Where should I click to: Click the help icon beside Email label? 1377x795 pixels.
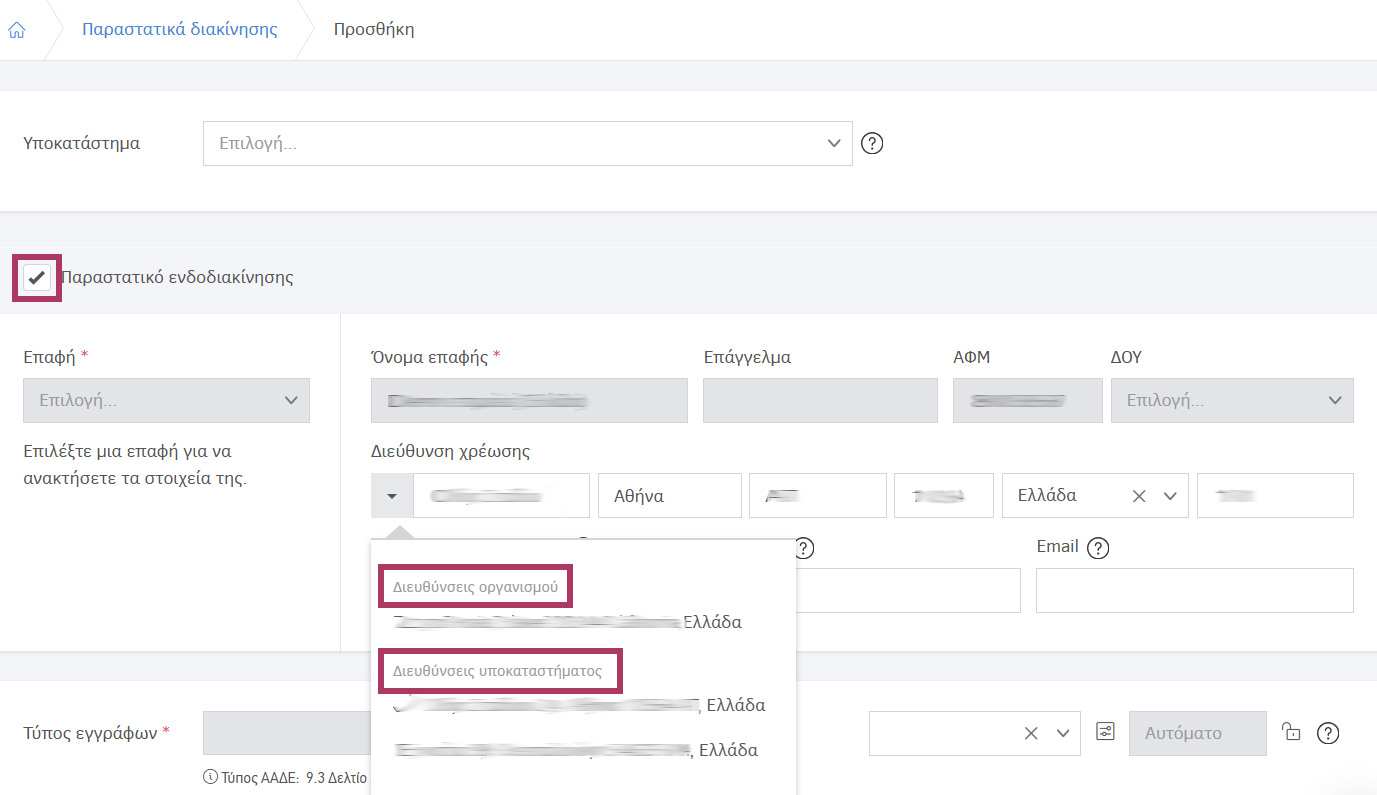point(1098,548)
